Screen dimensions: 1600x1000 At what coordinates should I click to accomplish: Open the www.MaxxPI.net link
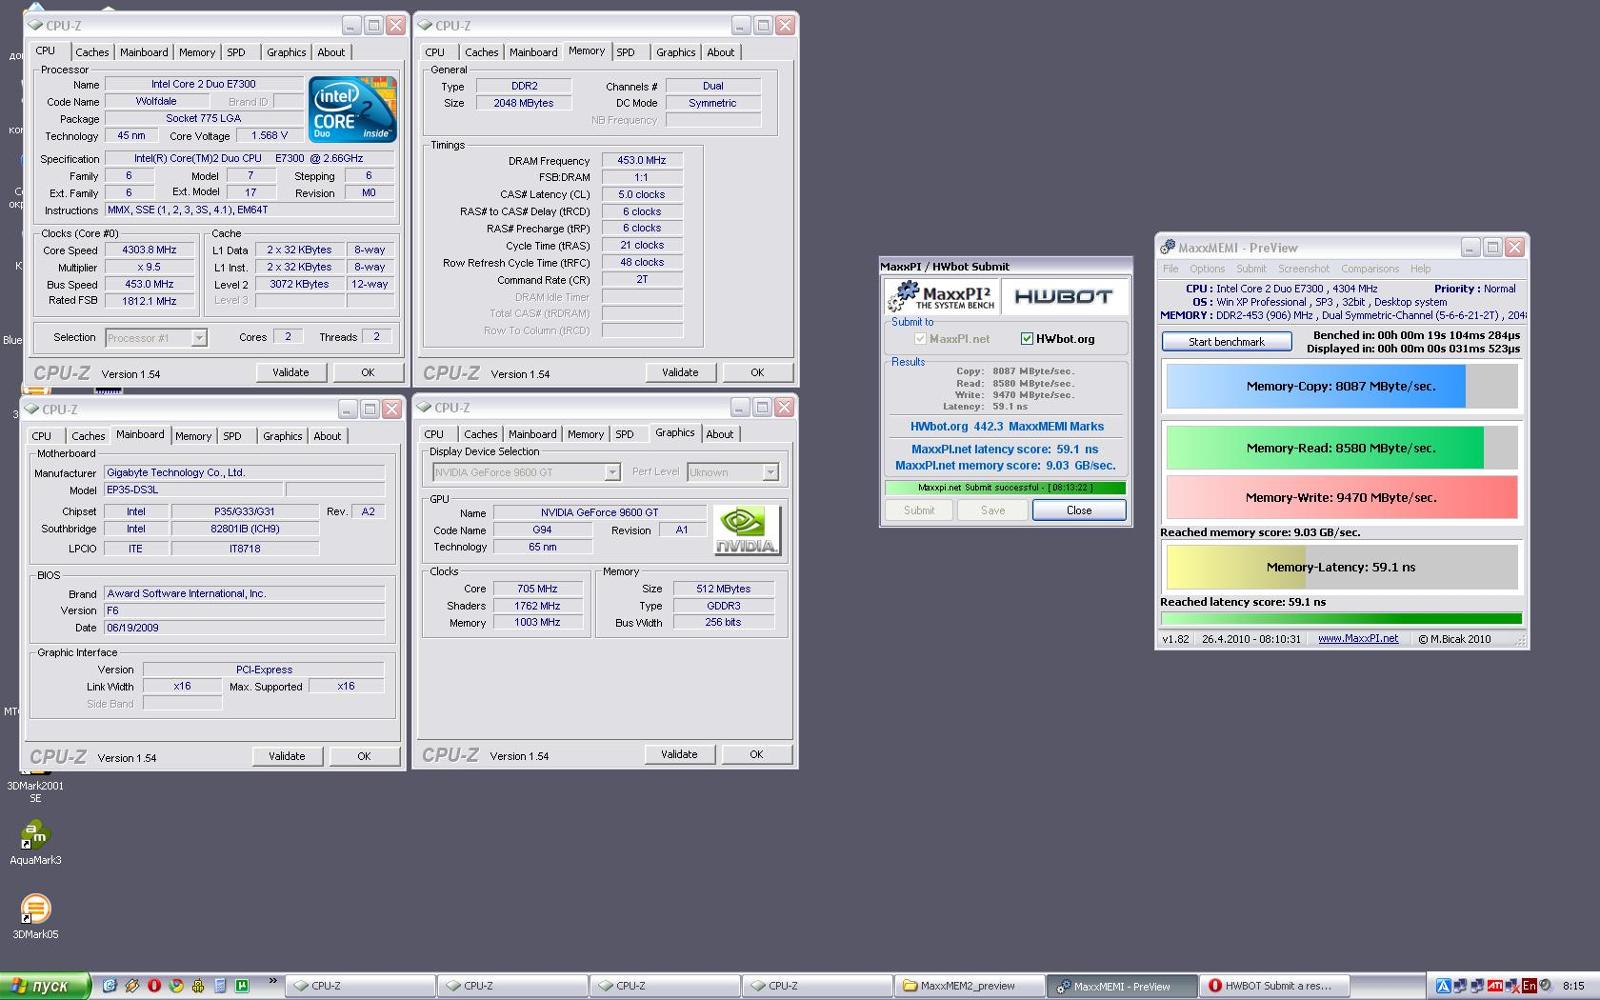tap(1357, 639)
